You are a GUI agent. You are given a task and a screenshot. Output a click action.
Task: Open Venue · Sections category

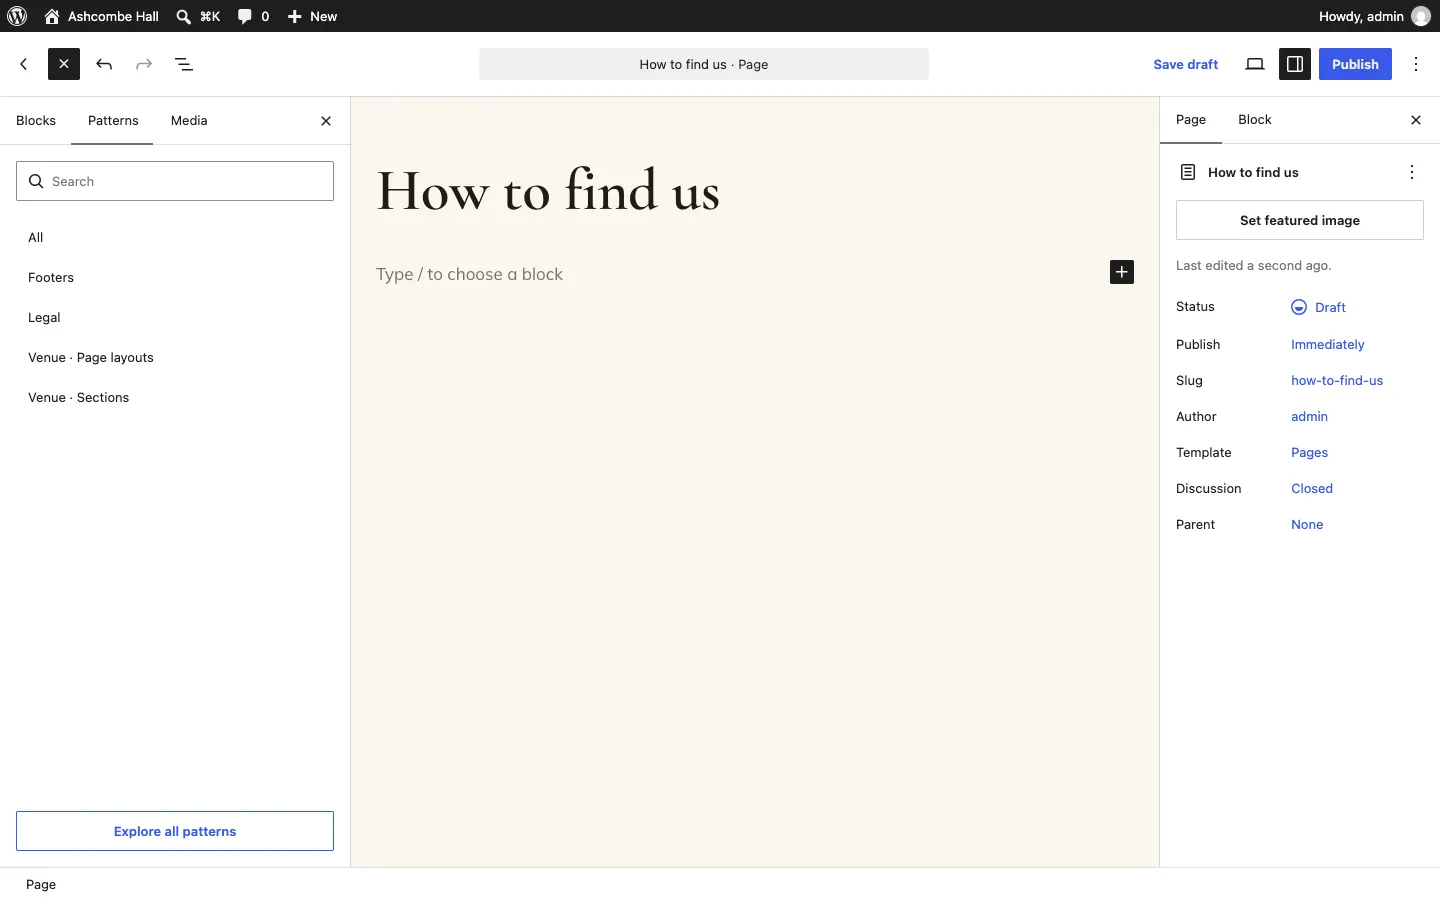point(175,398)
